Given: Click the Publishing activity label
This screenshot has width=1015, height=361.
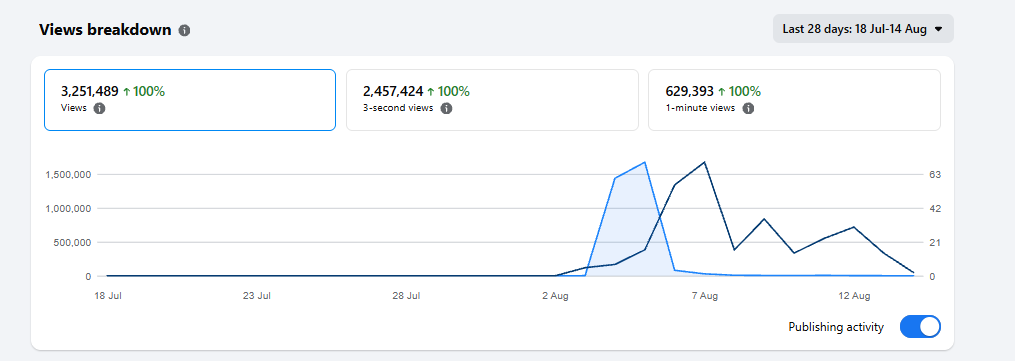Looking at the screenshot, I should point(836,327).
